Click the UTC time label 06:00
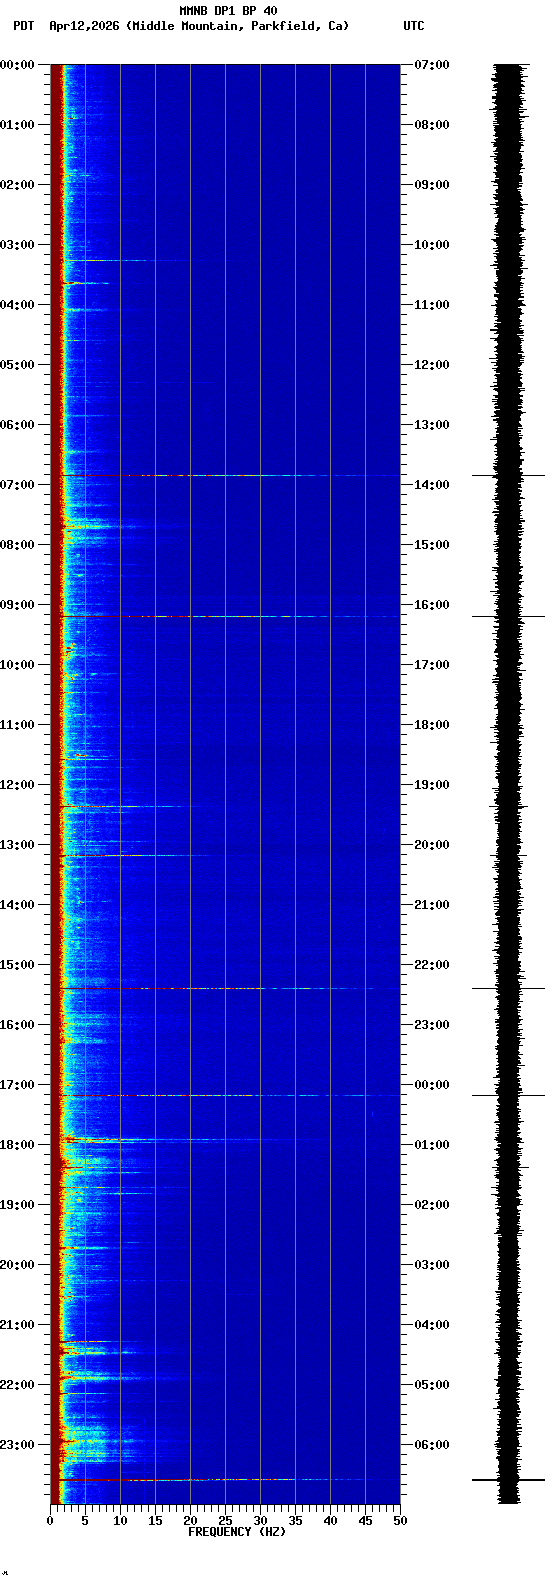Viewport: 552px width, 1584px height. click(x=431, y=1445)
